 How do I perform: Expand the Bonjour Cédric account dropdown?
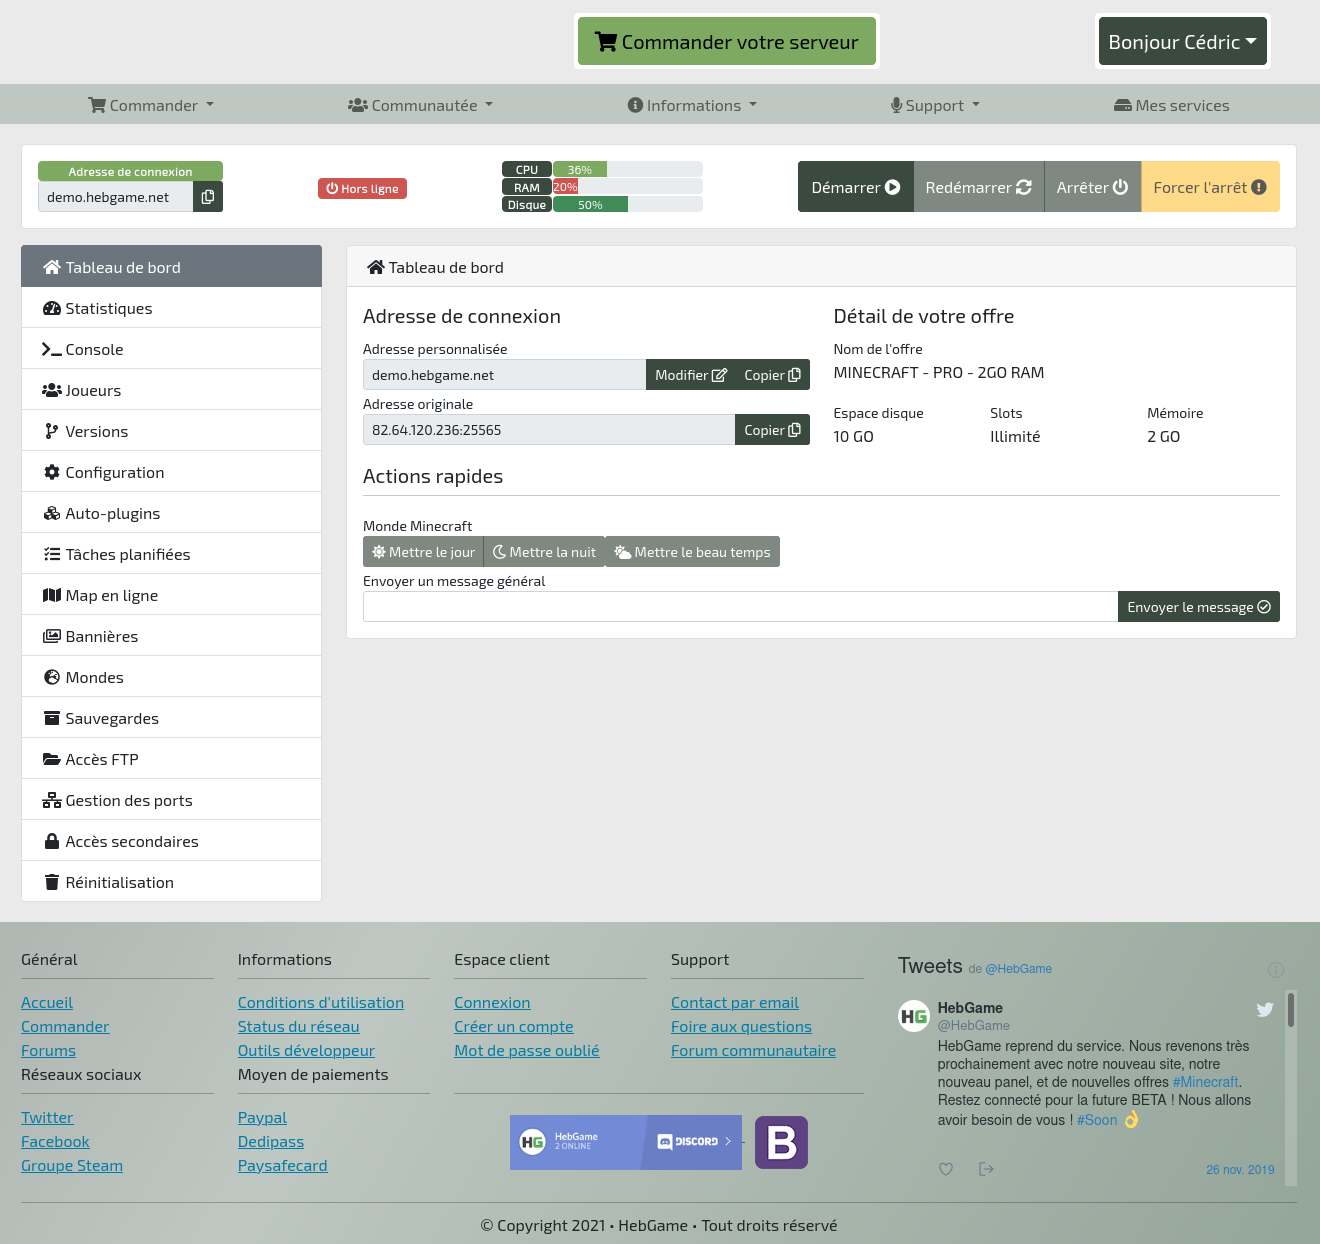[x=1182, y=42]
